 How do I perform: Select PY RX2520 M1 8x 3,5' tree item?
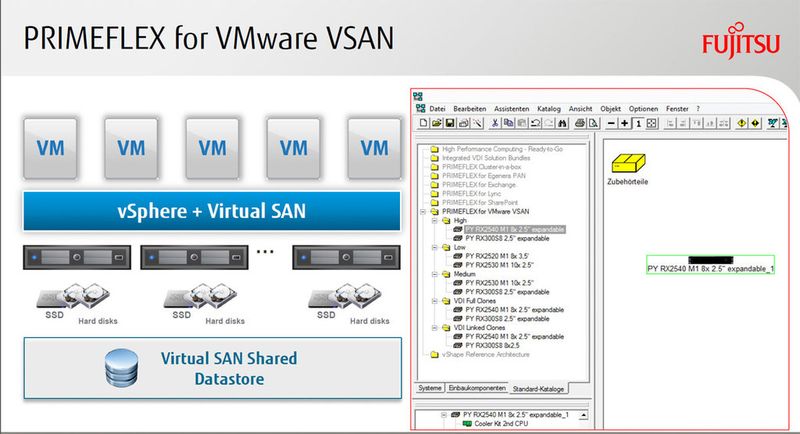[497, 256]
